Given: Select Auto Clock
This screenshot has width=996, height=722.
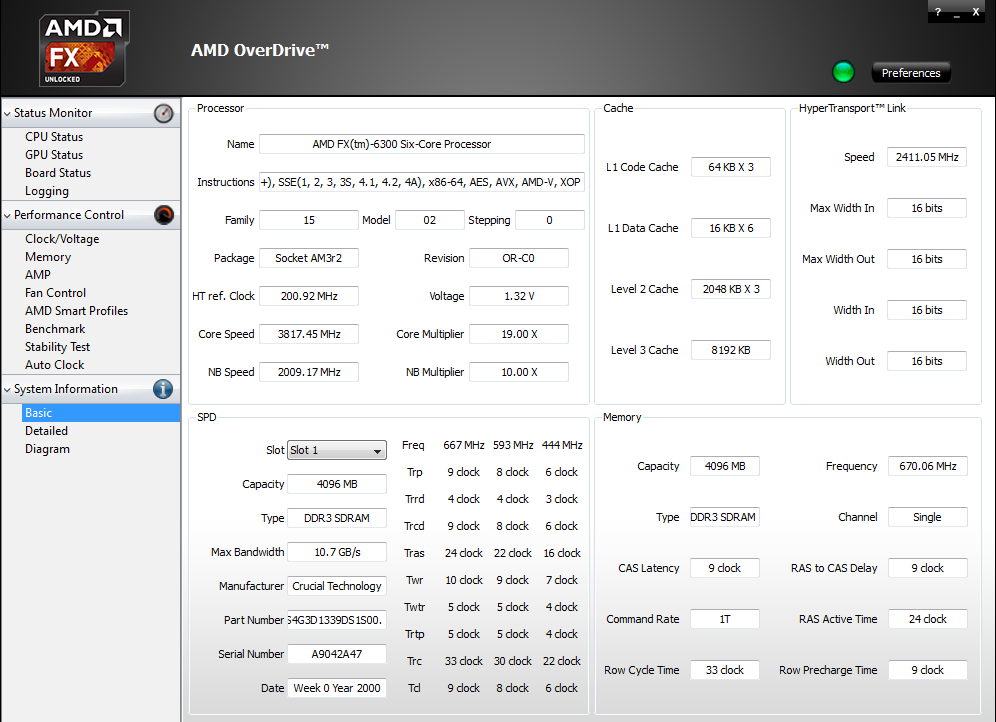Looking at the screenshot, I should click(54, 365).
